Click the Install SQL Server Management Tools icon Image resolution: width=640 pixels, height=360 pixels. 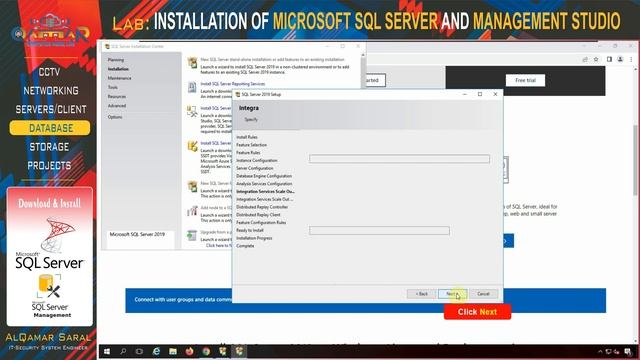click(x=192, y=111)
